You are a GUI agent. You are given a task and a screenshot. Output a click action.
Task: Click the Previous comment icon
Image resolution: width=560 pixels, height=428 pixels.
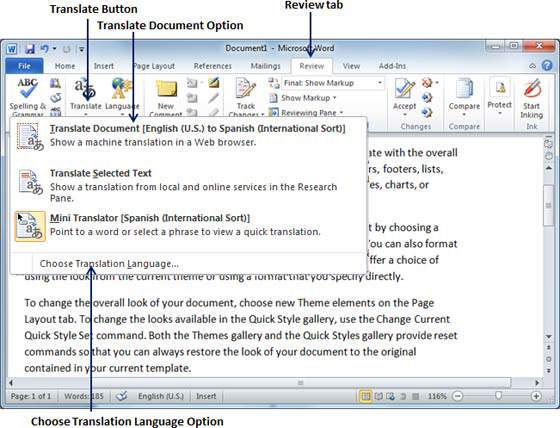[192, 98]
